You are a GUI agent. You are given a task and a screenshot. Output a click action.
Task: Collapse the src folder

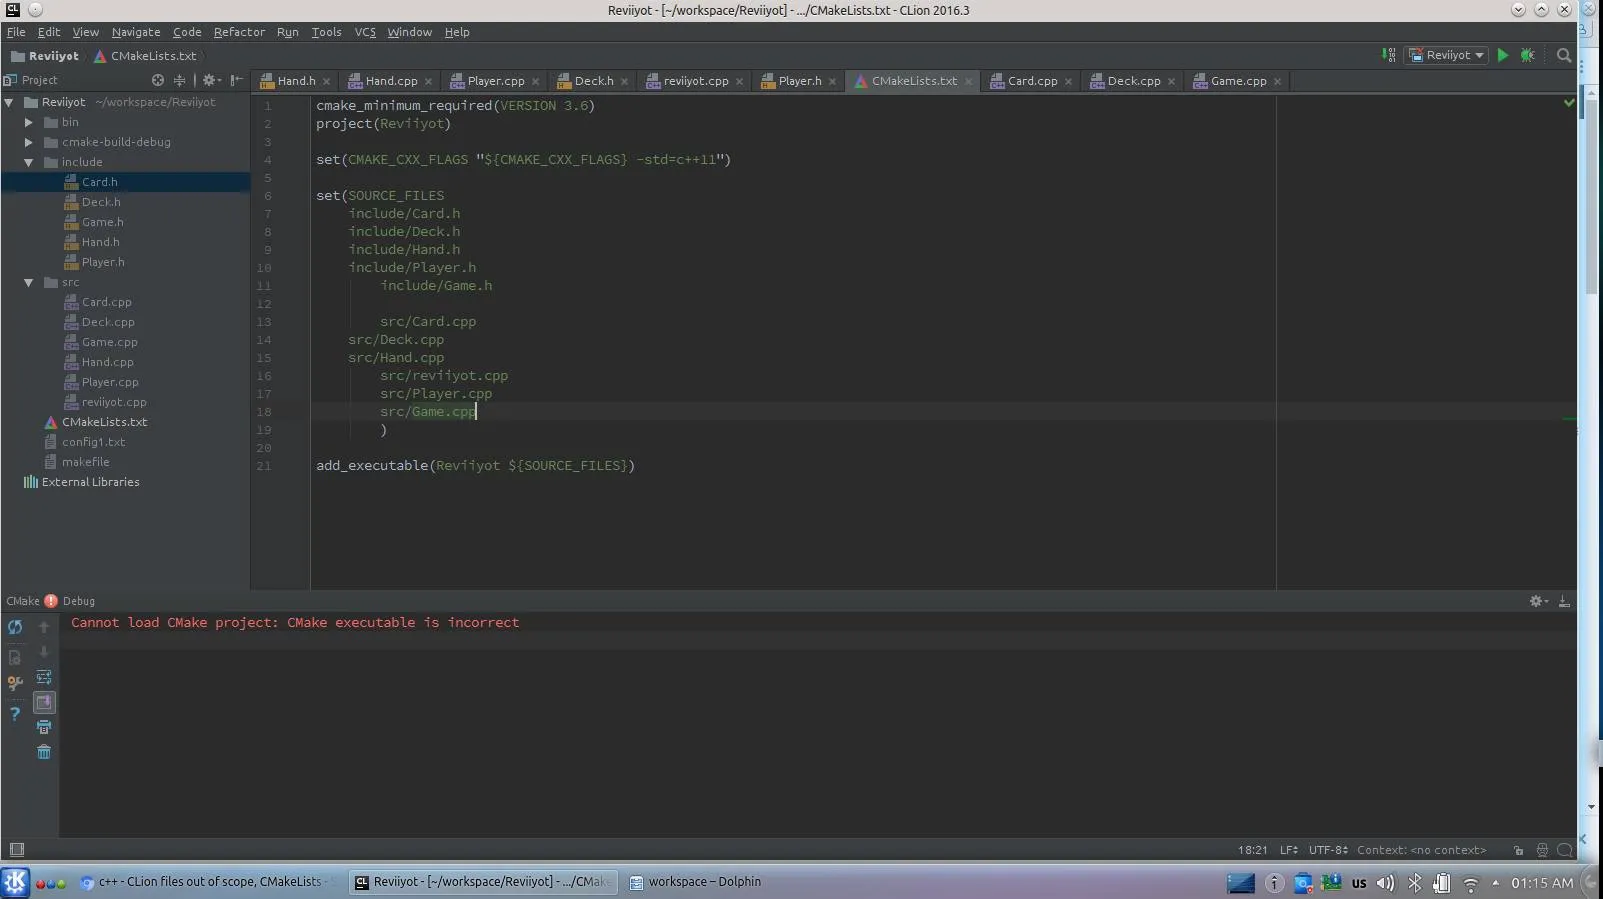(x=29, y=282)
